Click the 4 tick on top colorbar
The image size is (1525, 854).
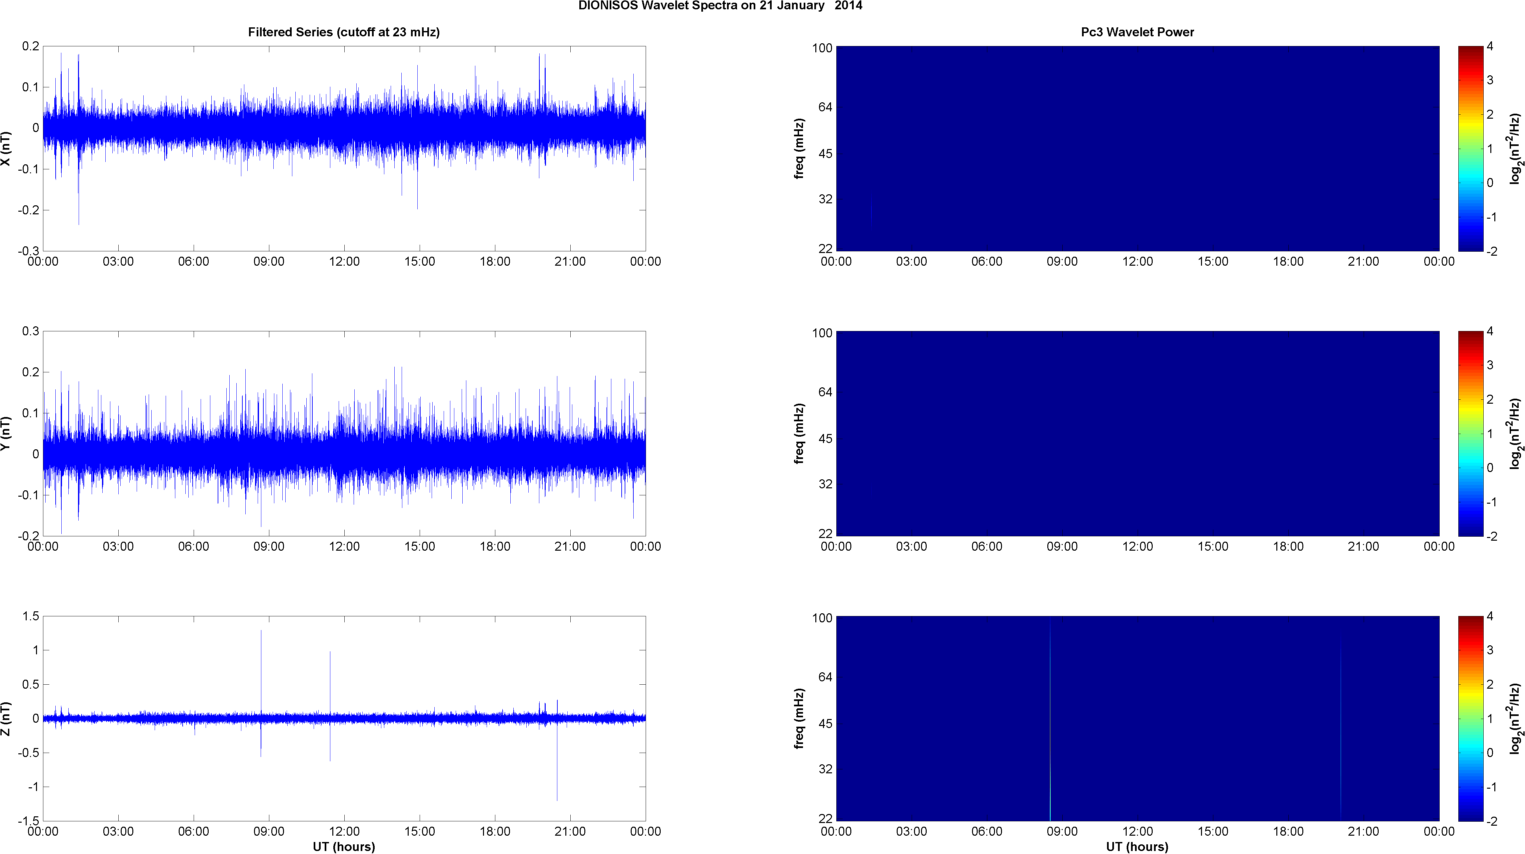tap(1490, 47)
